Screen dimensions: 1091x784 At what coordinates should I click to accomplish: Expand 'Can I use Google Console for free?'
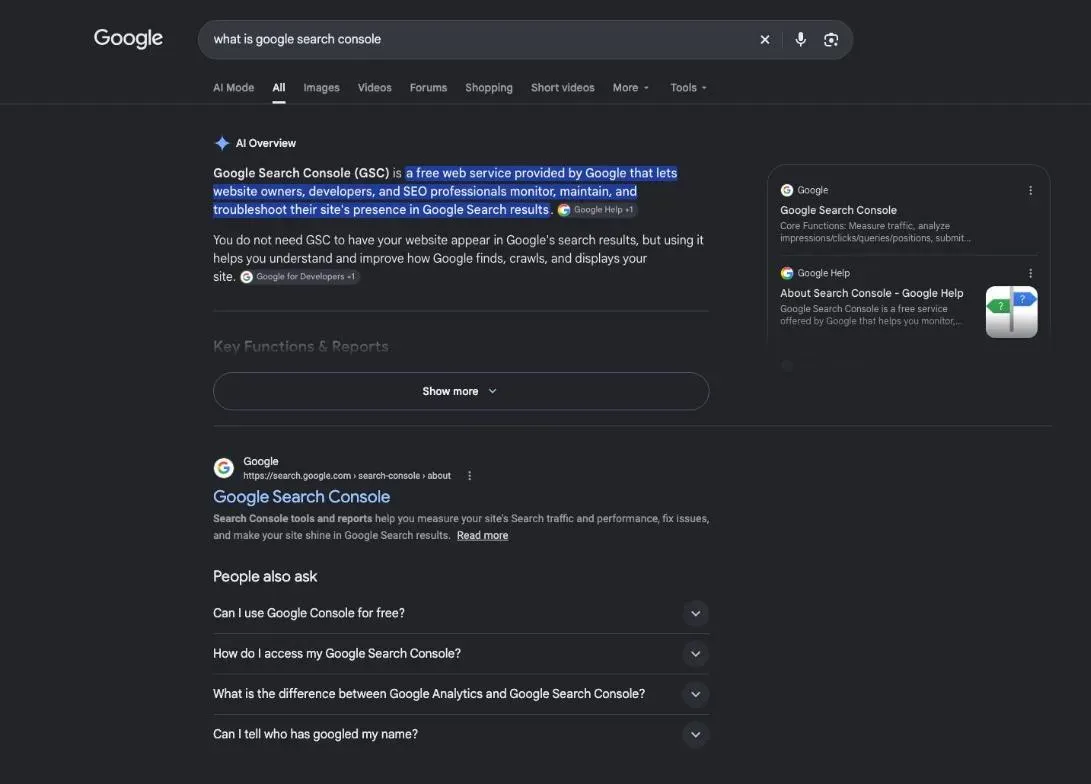click(461, 613)
